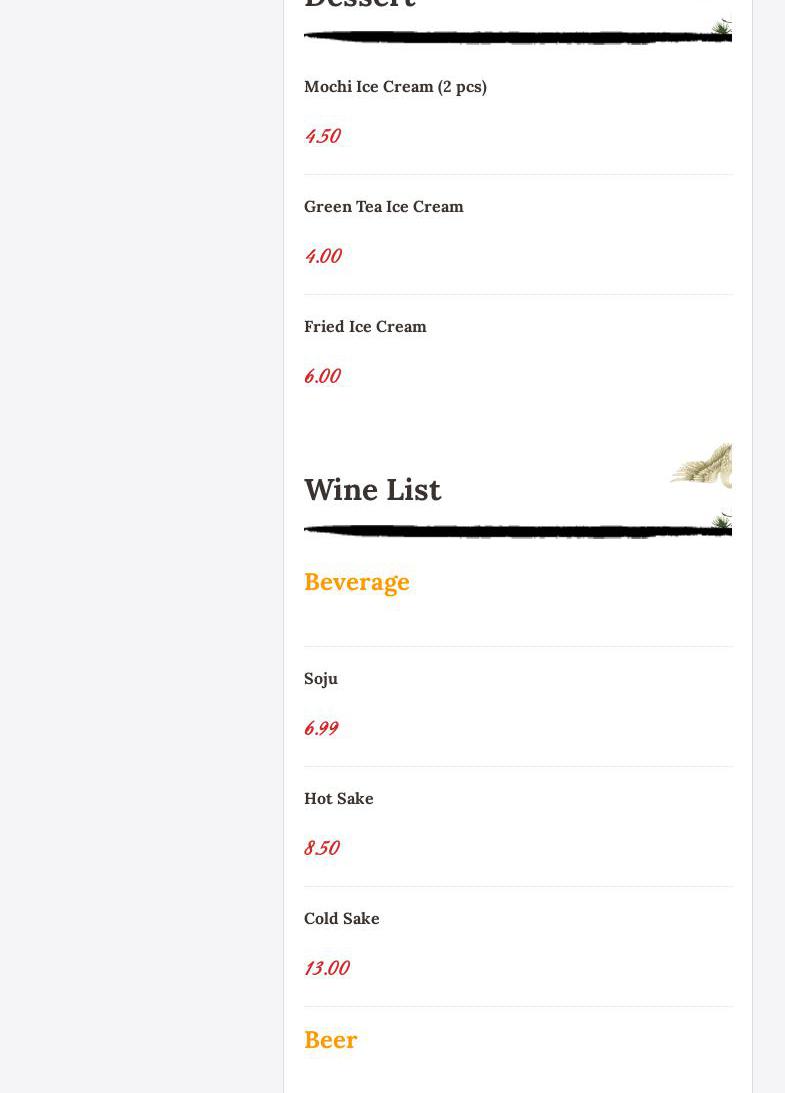
Task: Click the Fried Ice Cream menu item
Action: point(365,327)
